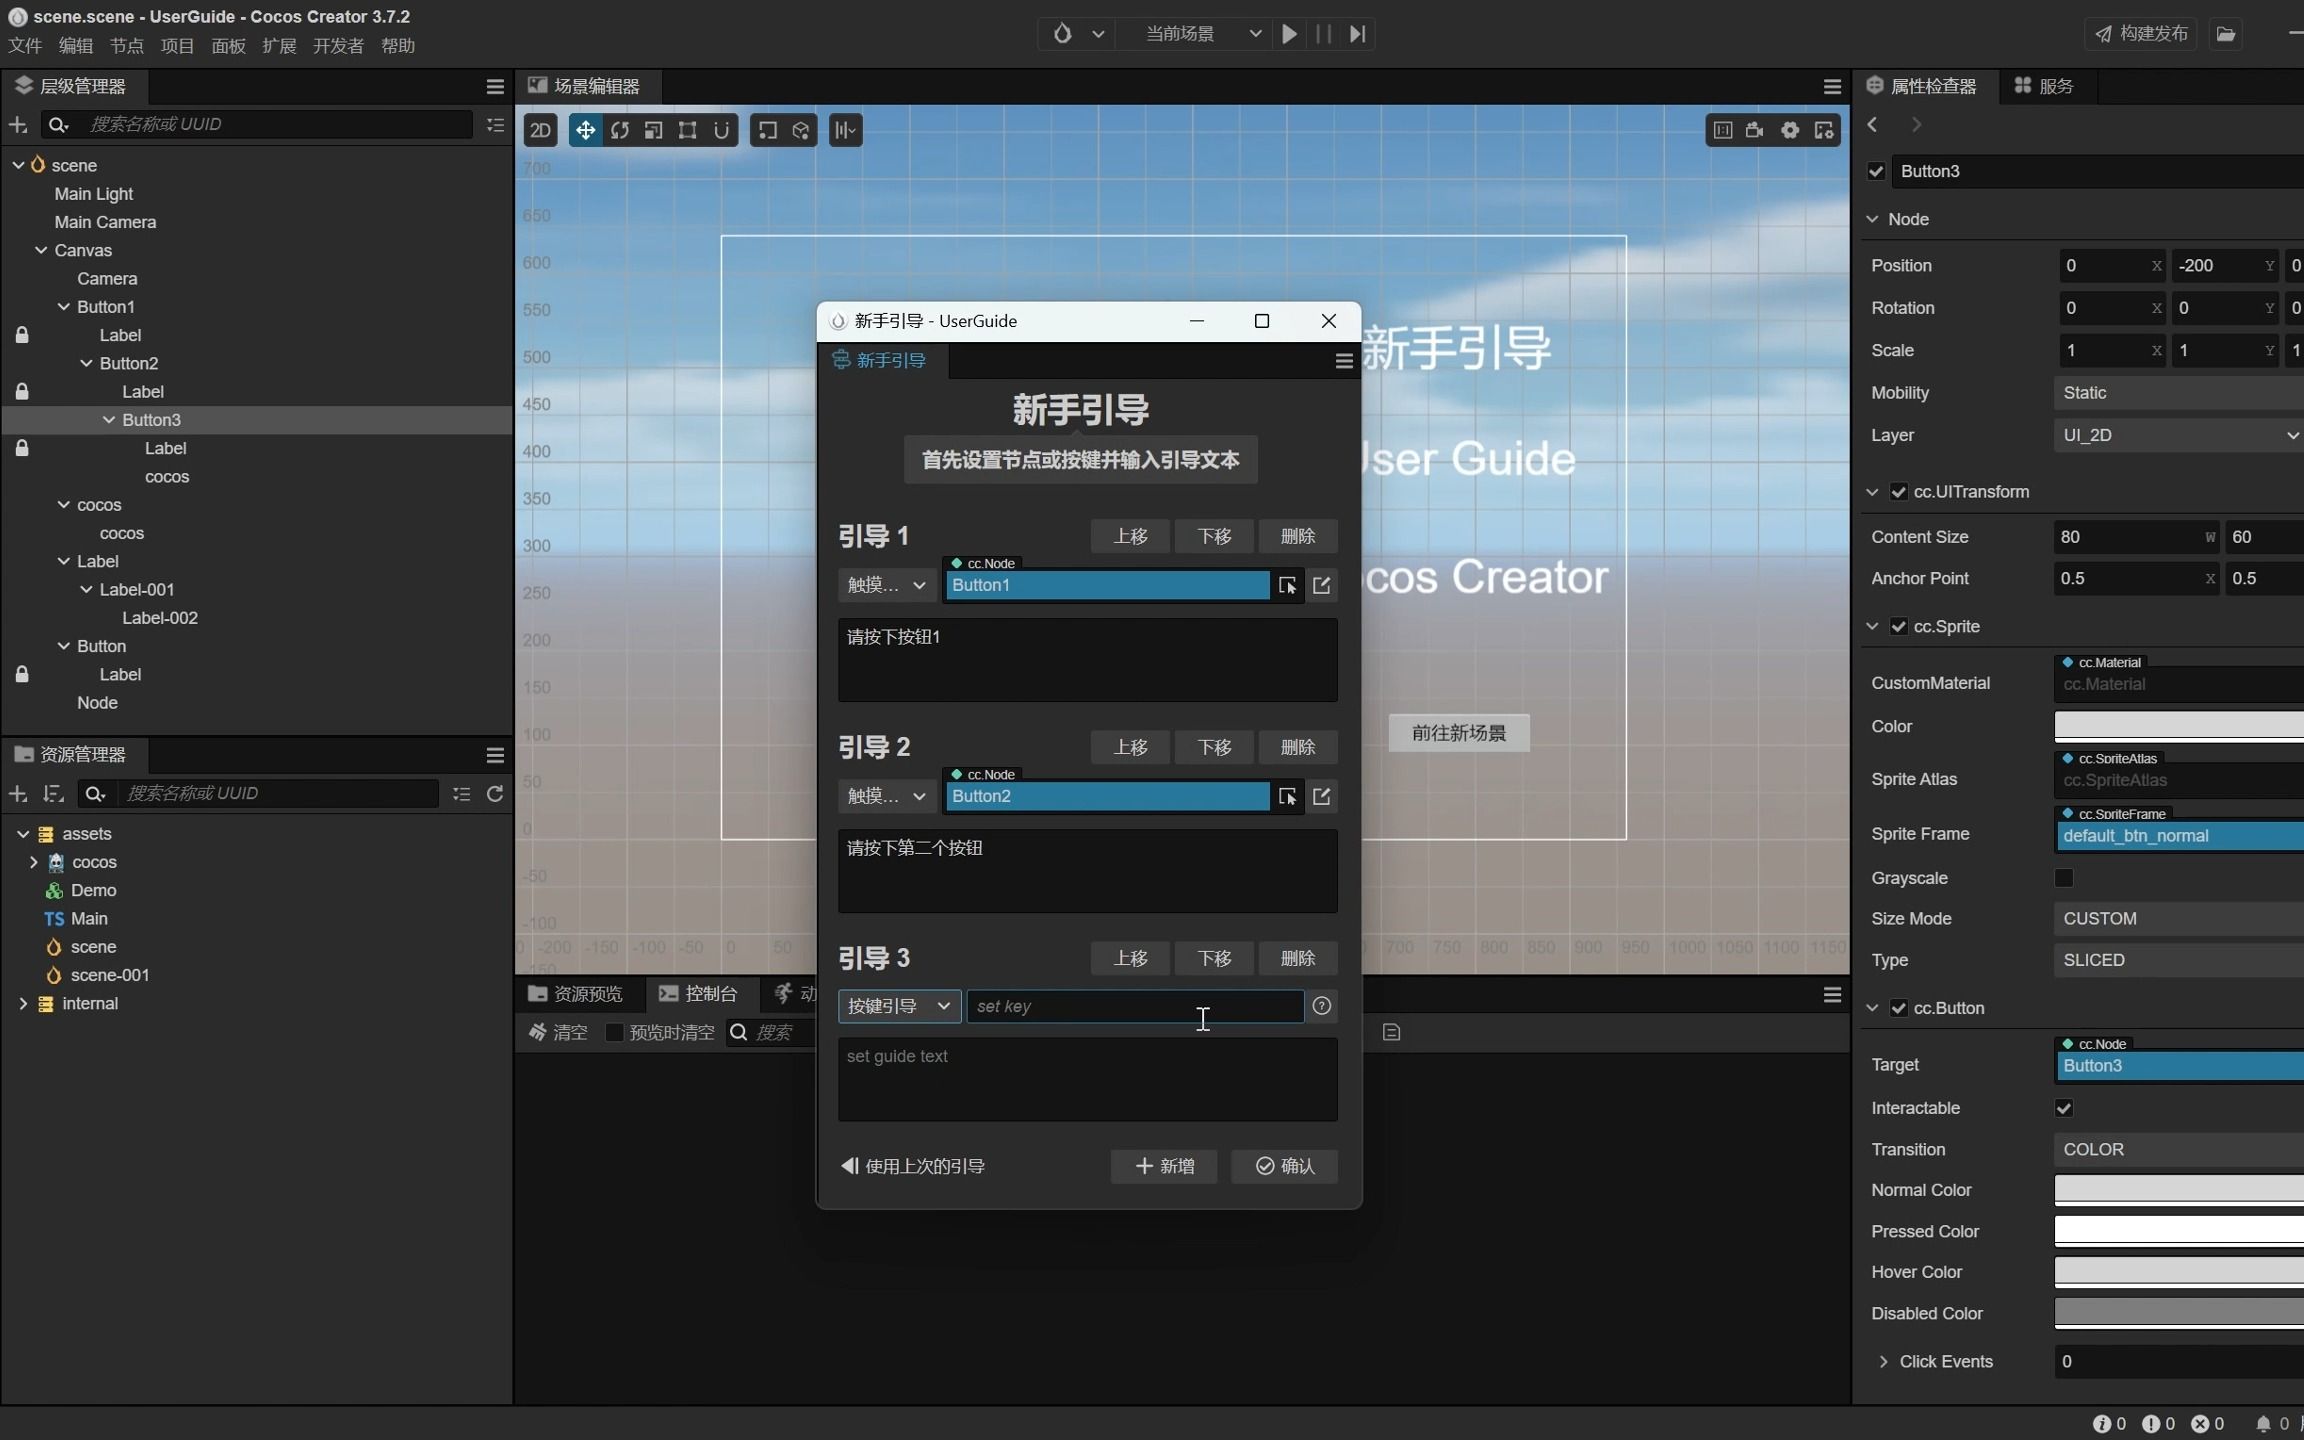Toggle Button3 node active checkbox
The height and width of the screenshot is (1440, 2304).
coord(1876,171)
